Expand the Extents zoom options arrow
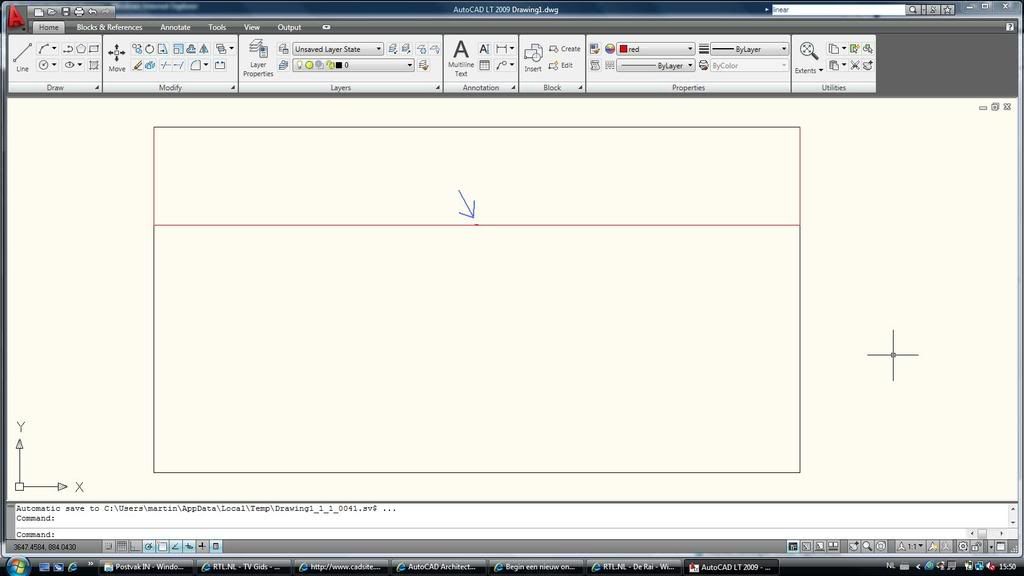The width and height of the screenshot is (1024, 576). tap(821, 71)
